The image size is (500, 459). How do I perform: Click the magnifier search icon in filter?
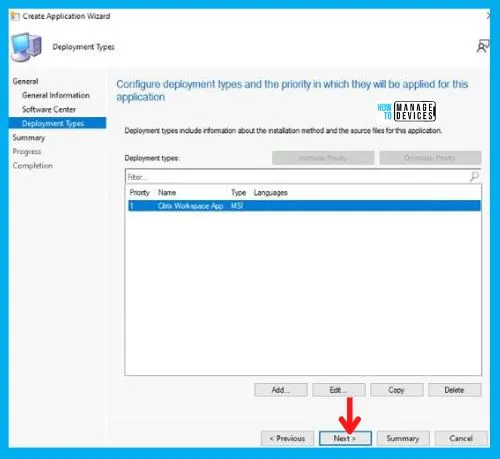(x=474, y=176)
